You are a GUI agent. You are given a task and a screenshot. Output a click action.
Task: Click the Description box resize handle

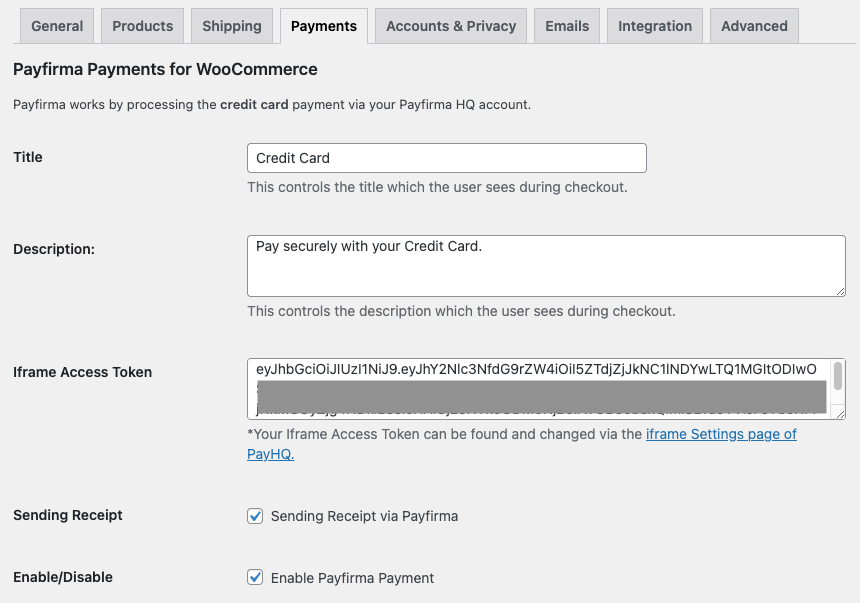click(840, 291)
